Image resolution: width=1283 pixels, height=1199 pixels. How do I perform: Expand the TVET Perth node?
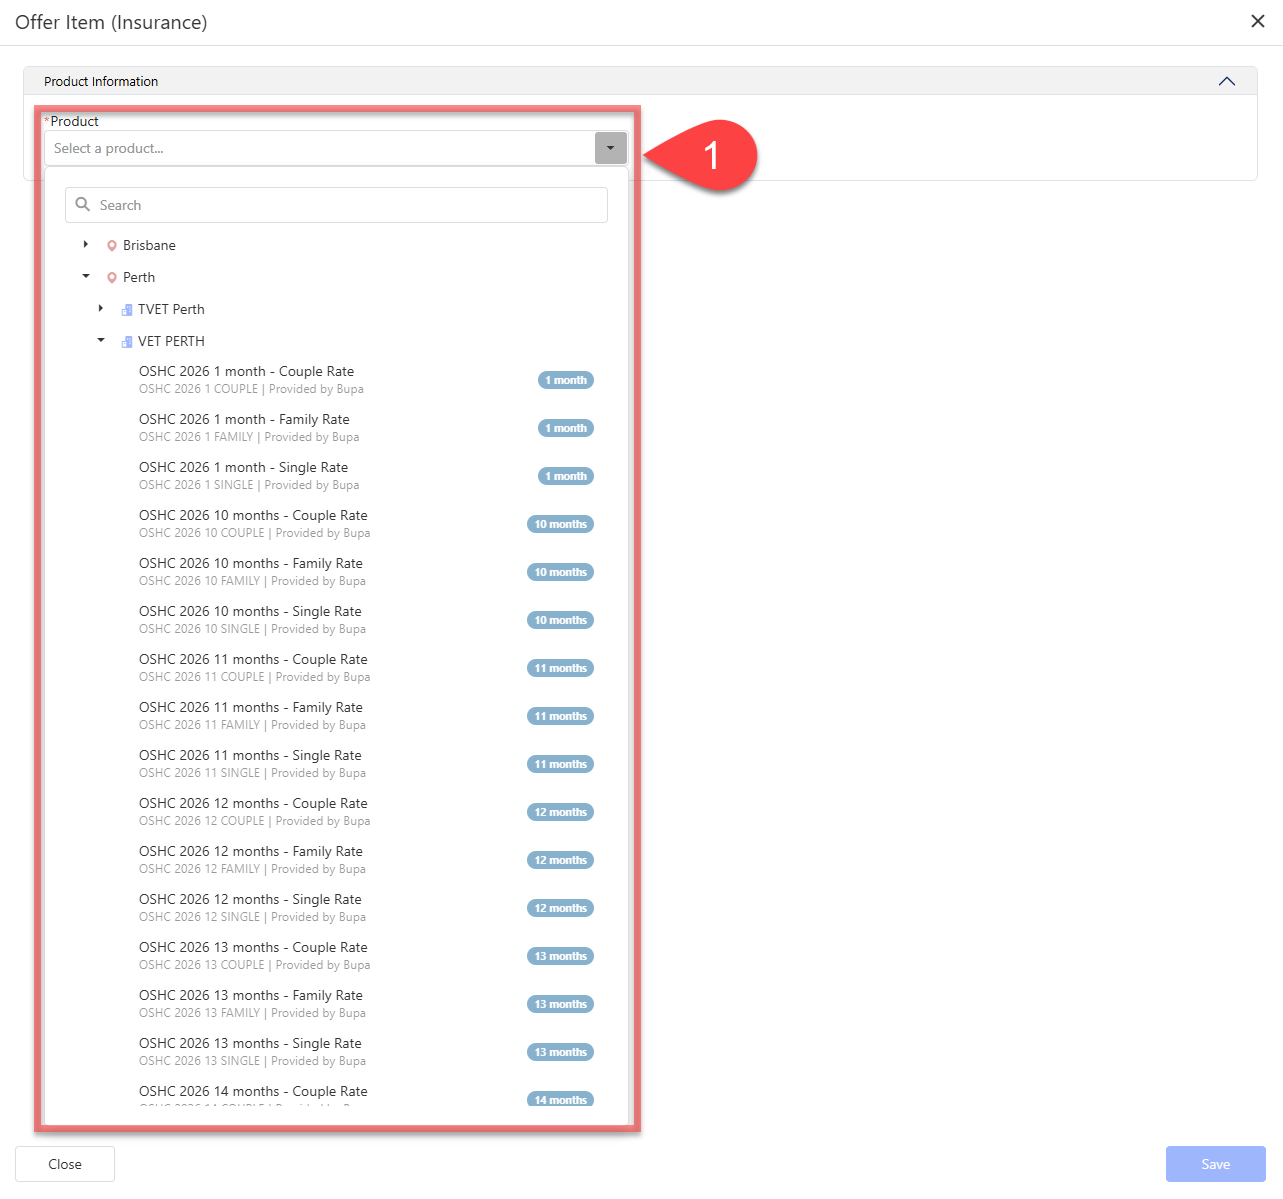tap(101, 309)
